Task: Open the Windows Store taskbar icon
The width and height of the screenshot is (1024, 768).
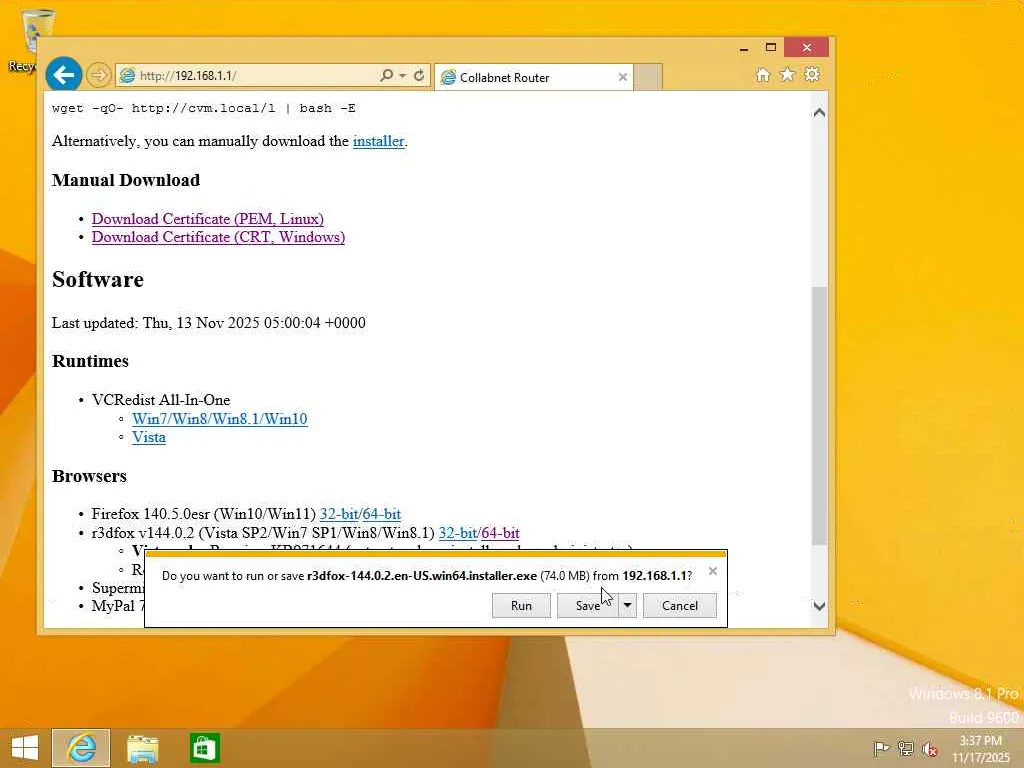Action: click(x=204, y=748)
